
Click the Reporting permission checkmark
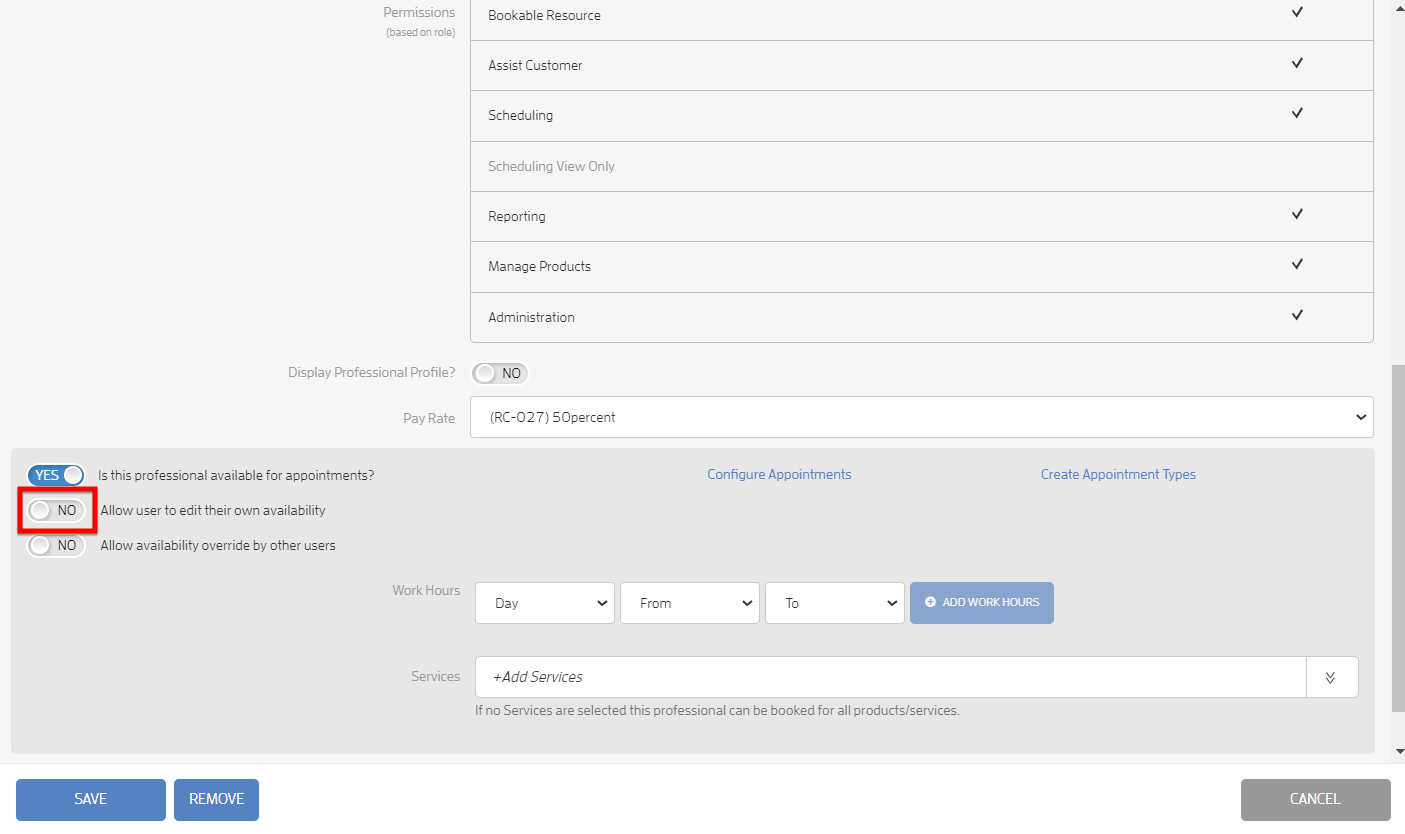(x=1297, y=214)
